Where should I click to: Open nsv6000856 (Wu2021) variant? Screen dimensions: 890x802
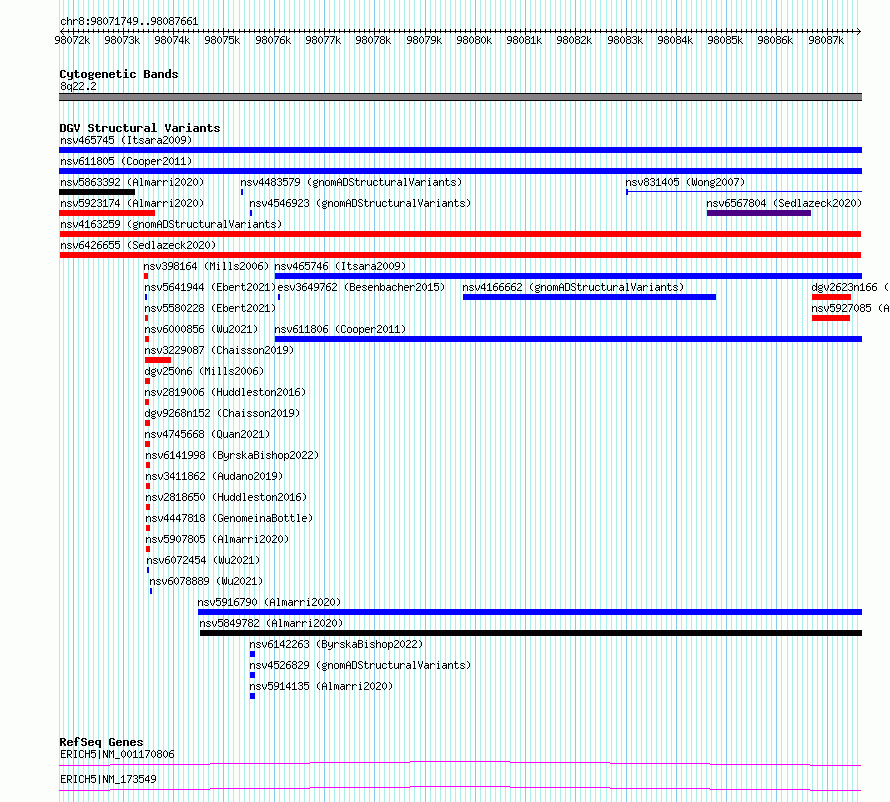(201, 329)
